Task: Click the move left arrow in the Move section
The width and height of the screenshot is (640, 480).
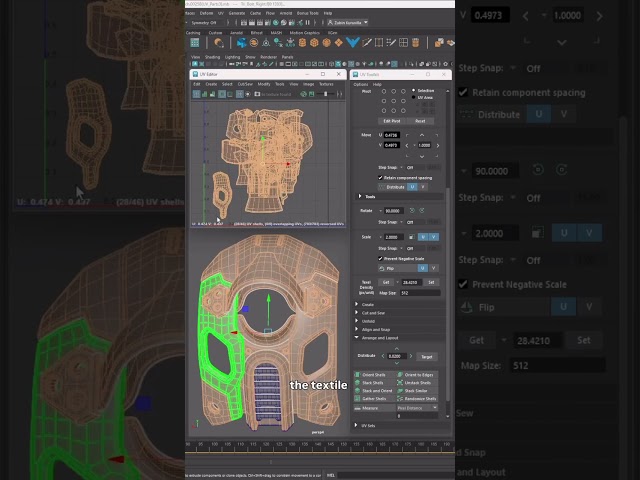Action: point(407,145)
